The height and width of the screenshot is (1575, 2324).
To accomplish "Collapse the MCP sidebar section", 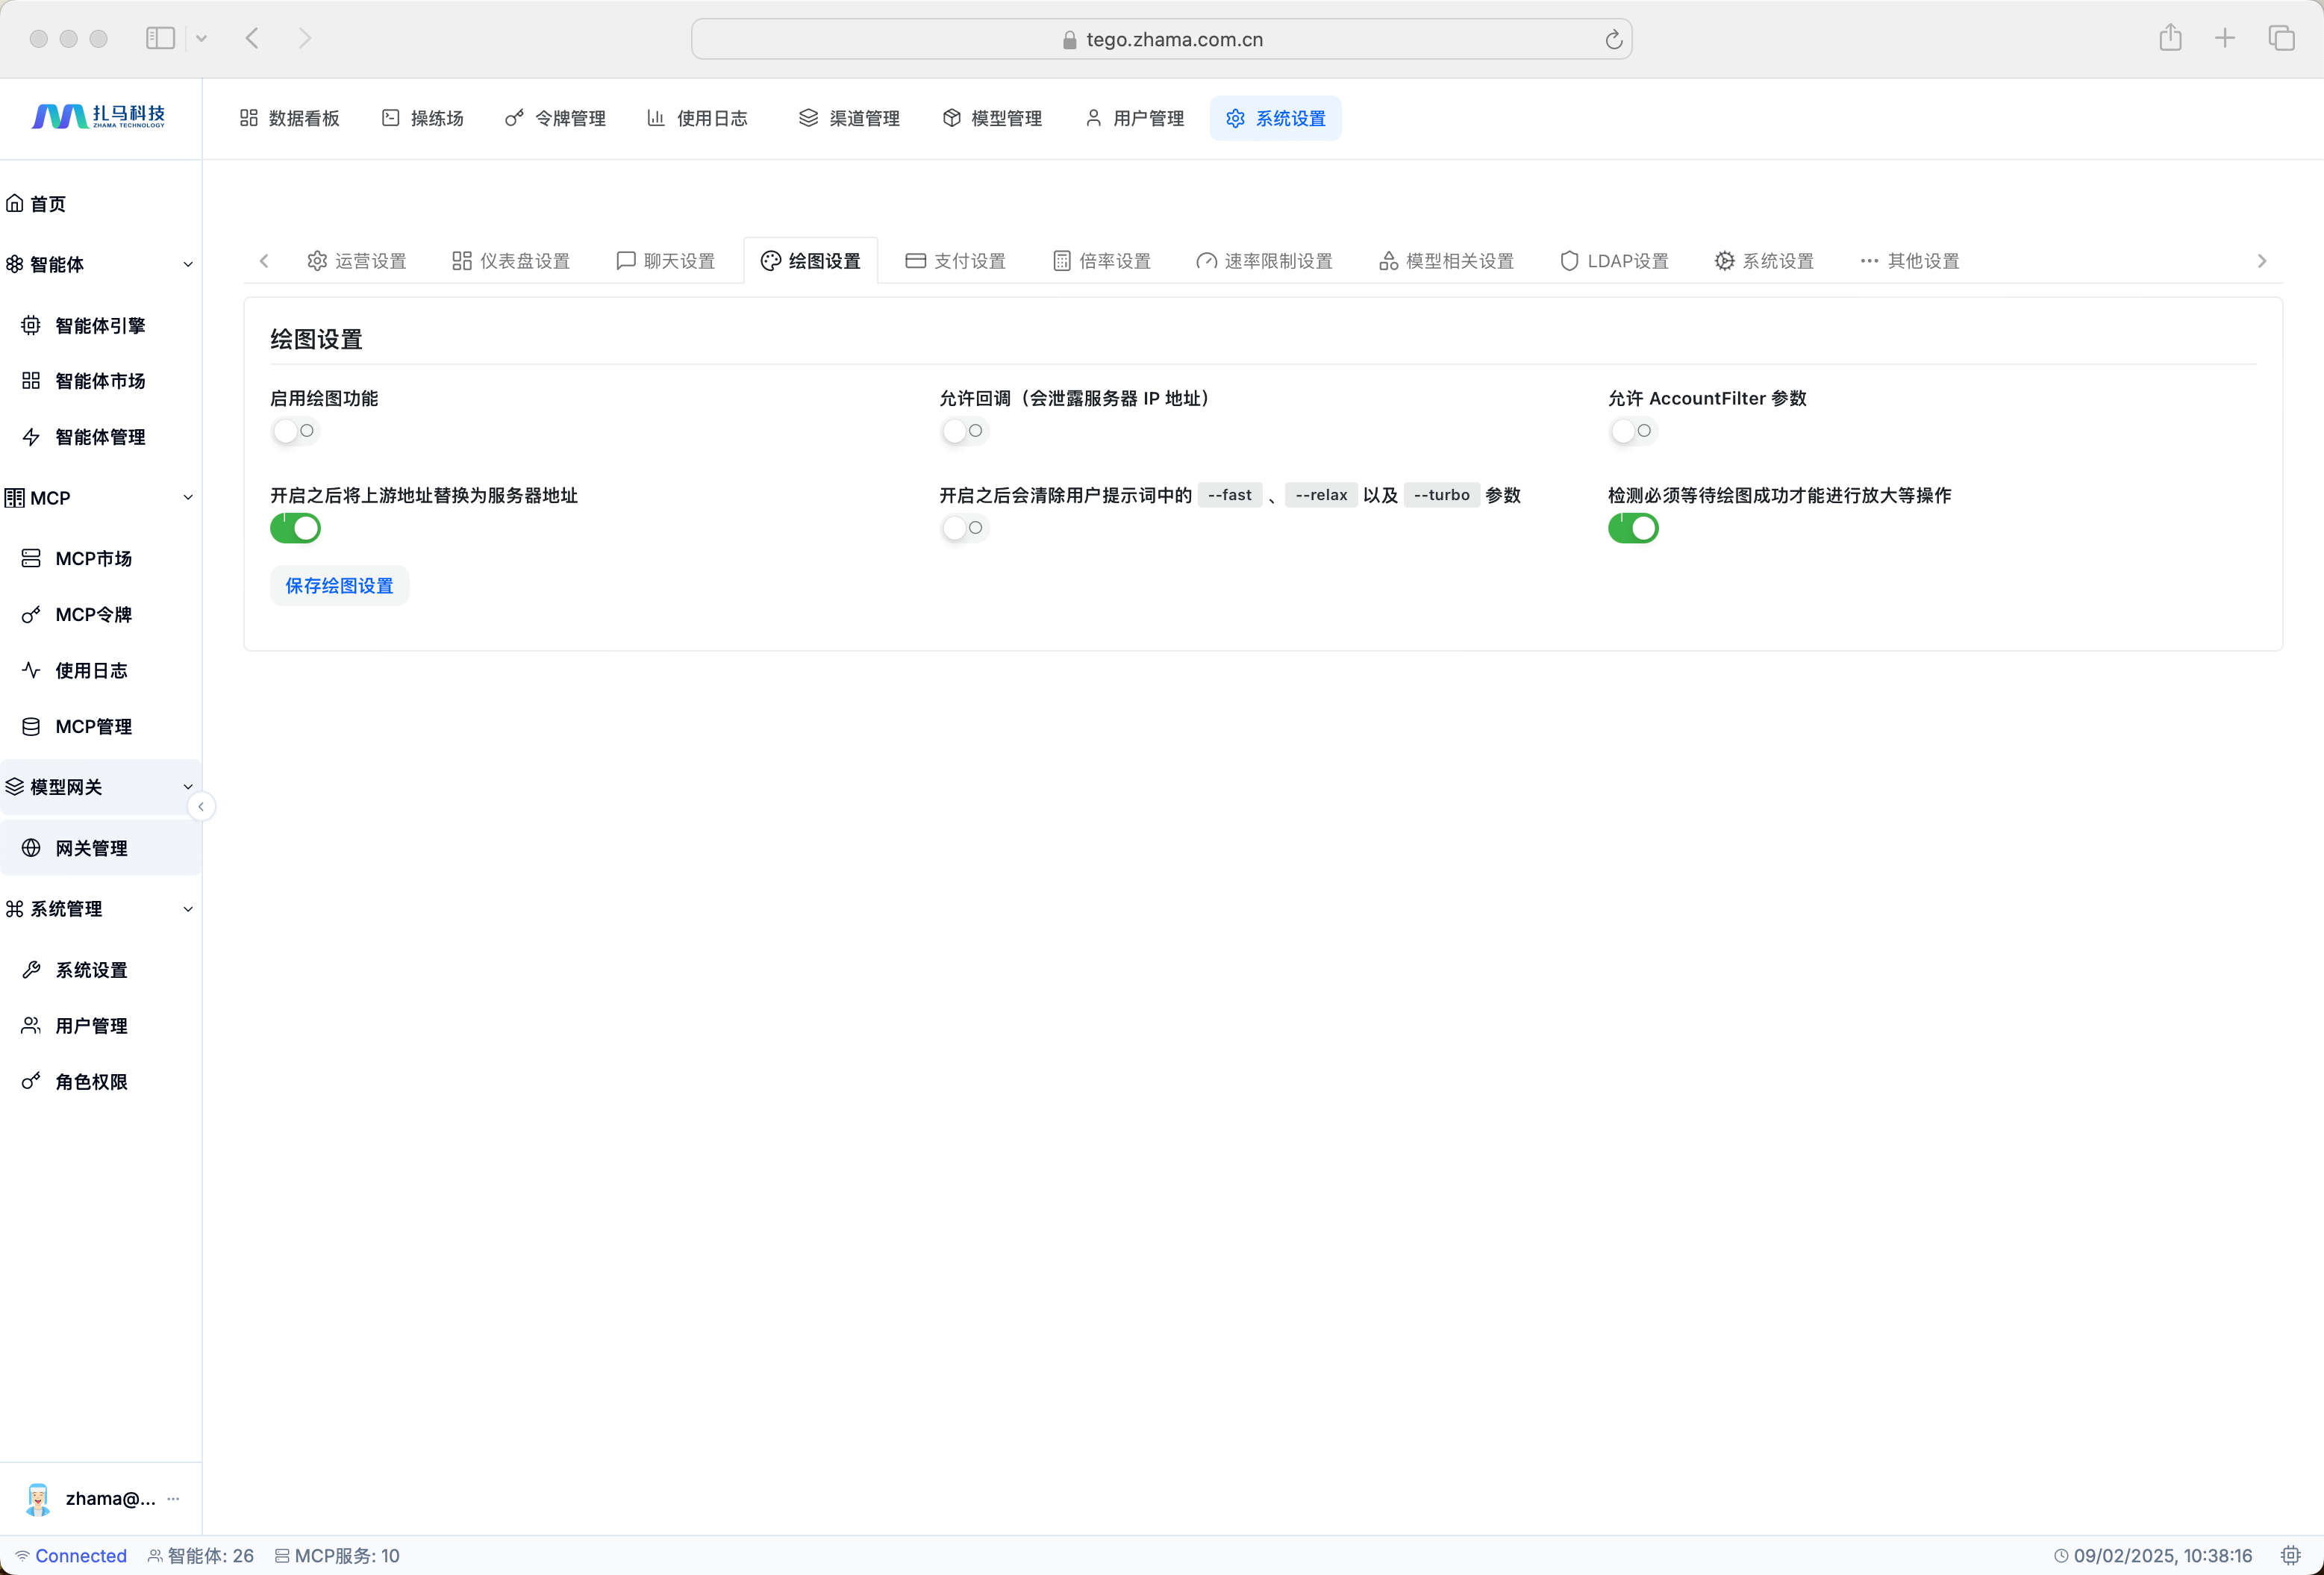I will (187, 498).
